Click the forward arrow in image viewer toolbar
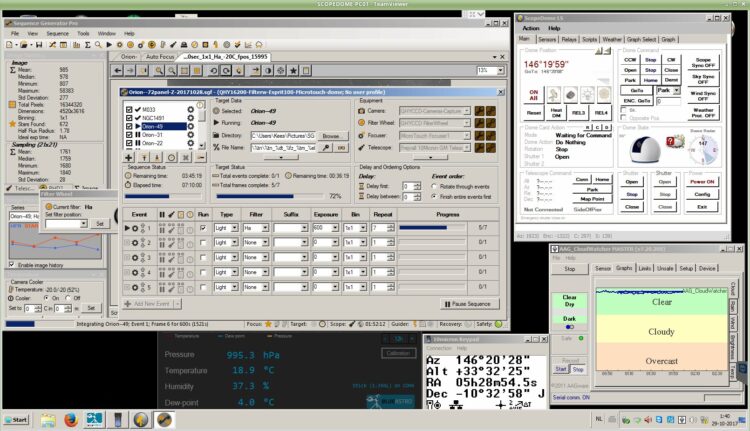Image resolution: width=750 pixels, height=431 pixels. pos(130,71)
